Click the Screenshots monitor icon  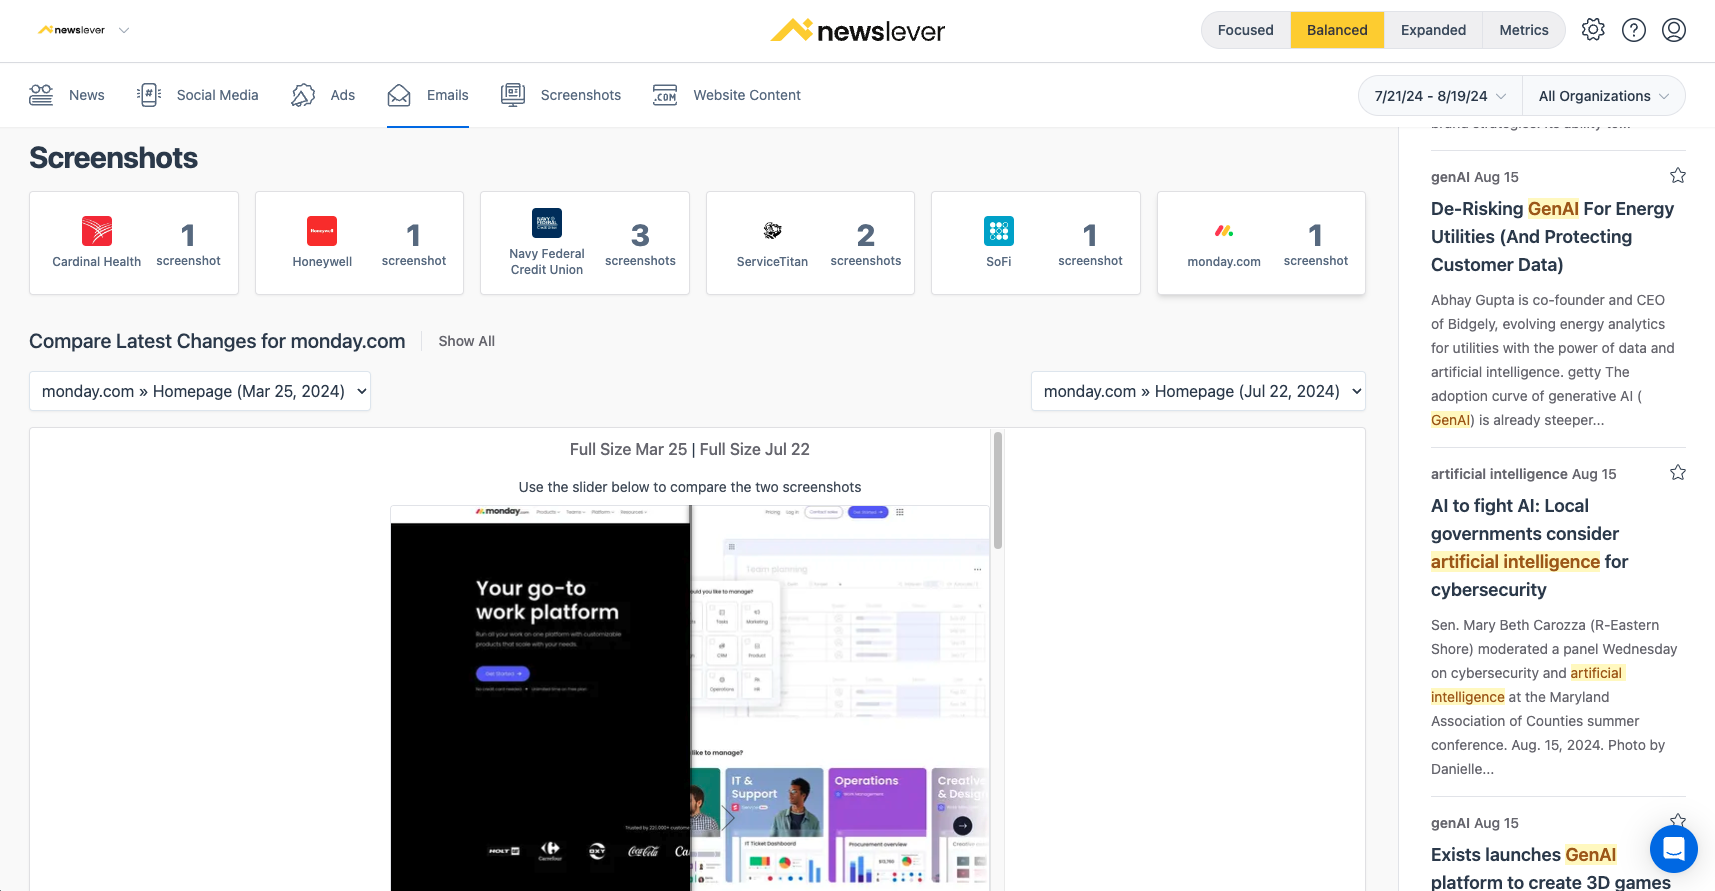click(x=513, y=95)
